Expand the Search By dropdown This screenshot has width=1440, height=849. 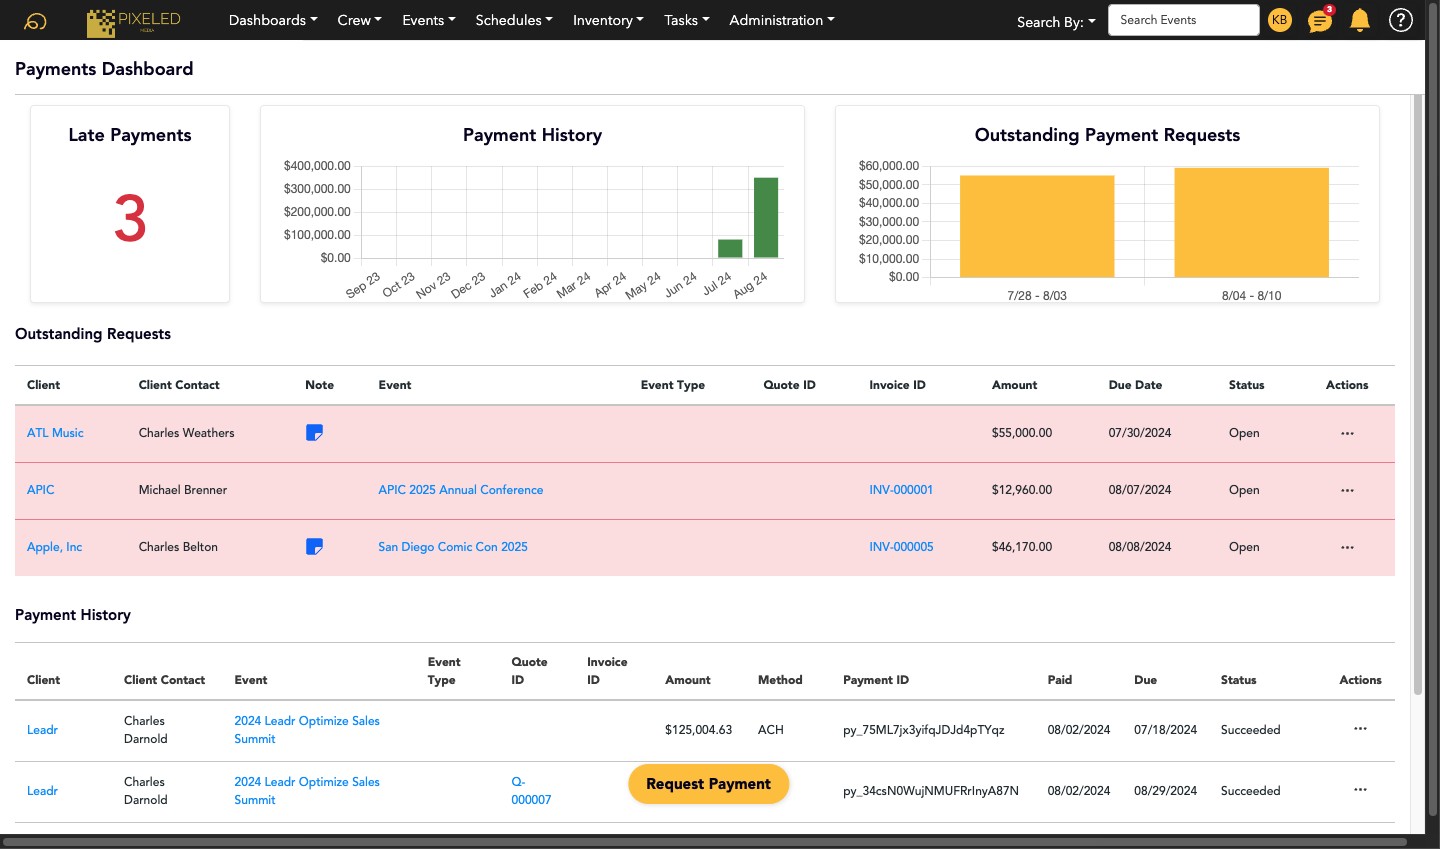coord(1056,22)
